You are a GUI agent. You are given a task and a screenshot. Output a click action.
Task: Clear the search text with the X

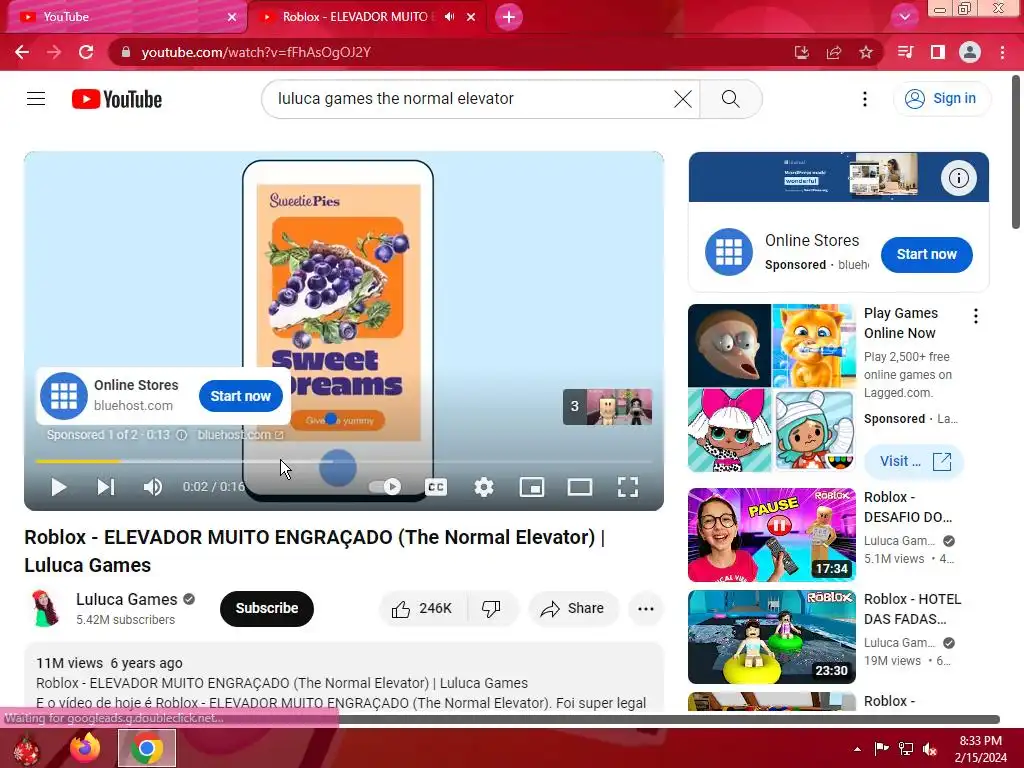[x=682, y=99]
